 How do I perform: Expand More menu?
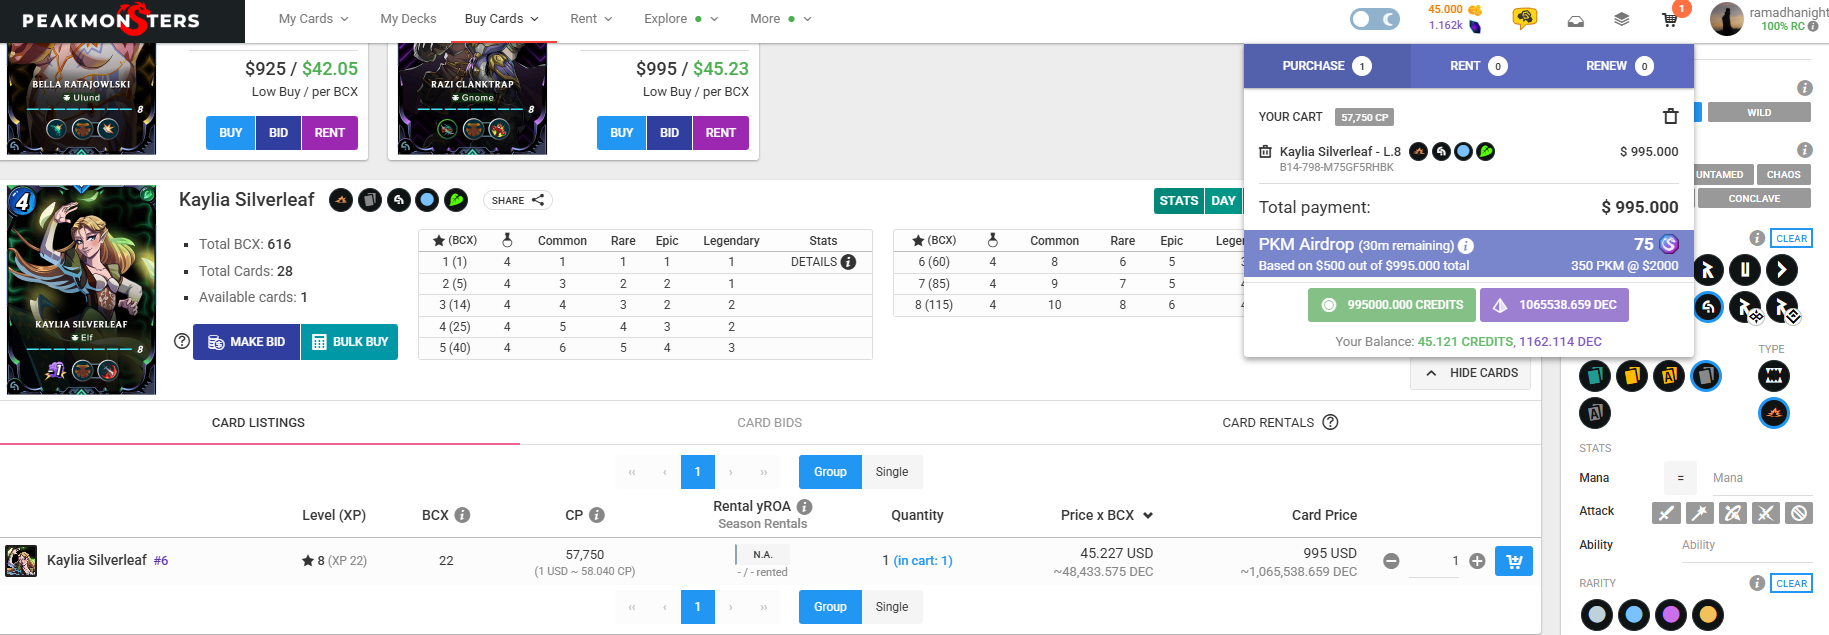pyautogui.click(x=781, y=19)
